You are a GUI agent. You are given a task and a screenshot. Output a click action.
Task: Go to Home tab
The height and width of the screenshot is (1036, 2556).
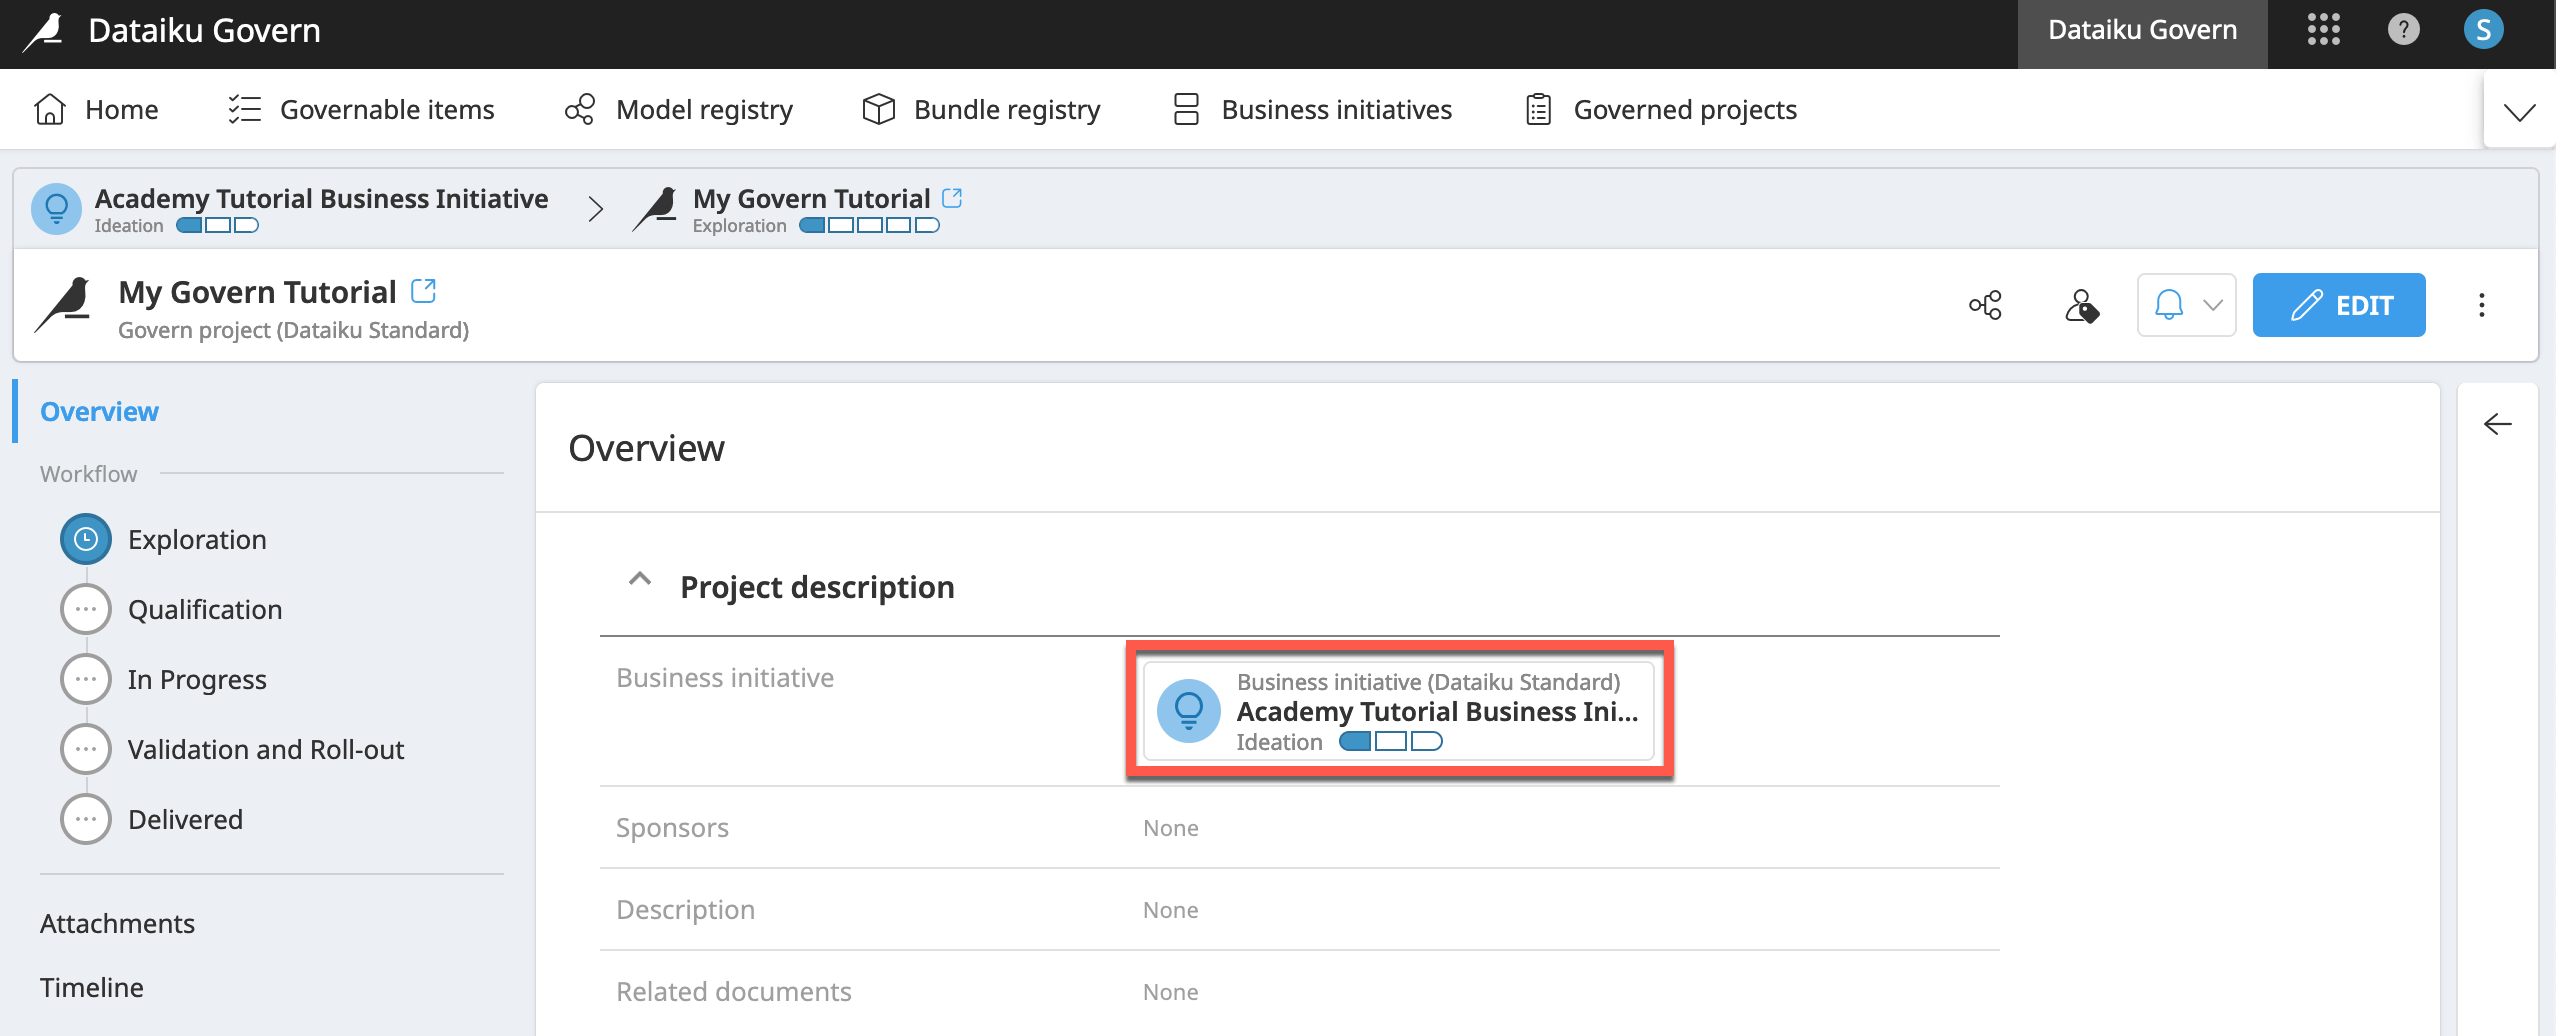coord(96,109)
